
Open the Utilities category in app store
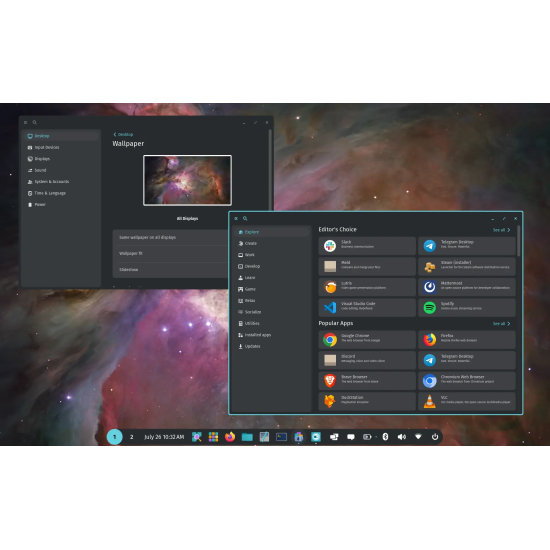(x=271, y=323)
